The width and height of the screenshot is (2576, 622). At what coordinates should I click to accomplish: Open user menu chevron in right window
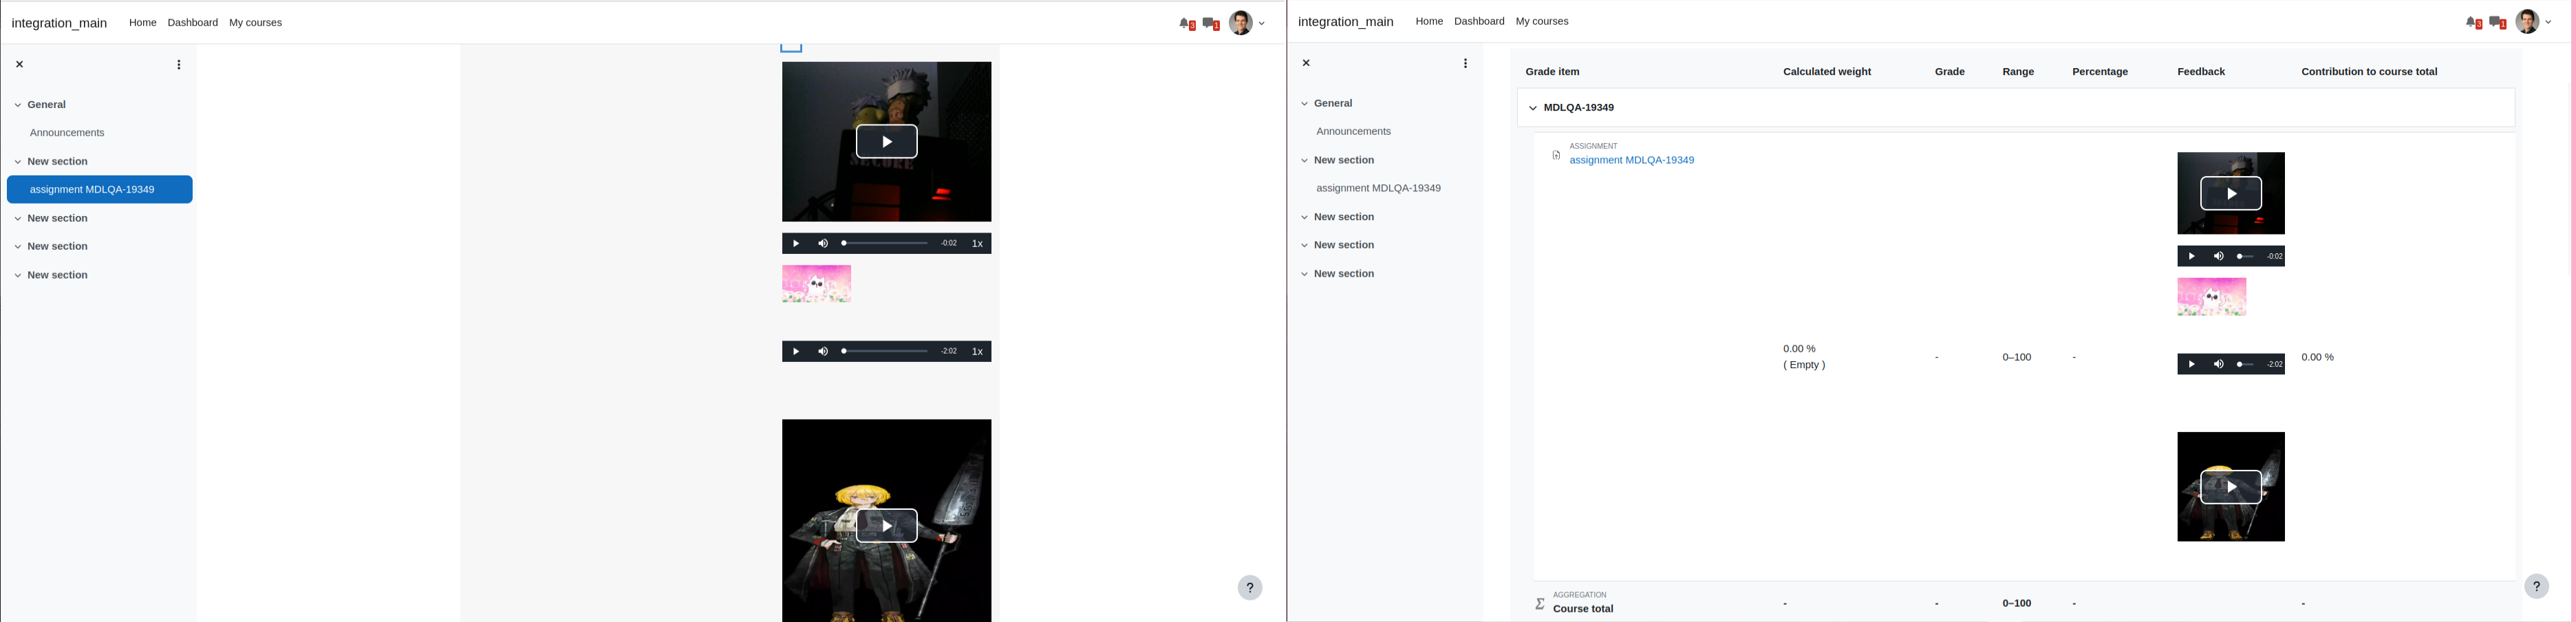tap(2549, 22)
